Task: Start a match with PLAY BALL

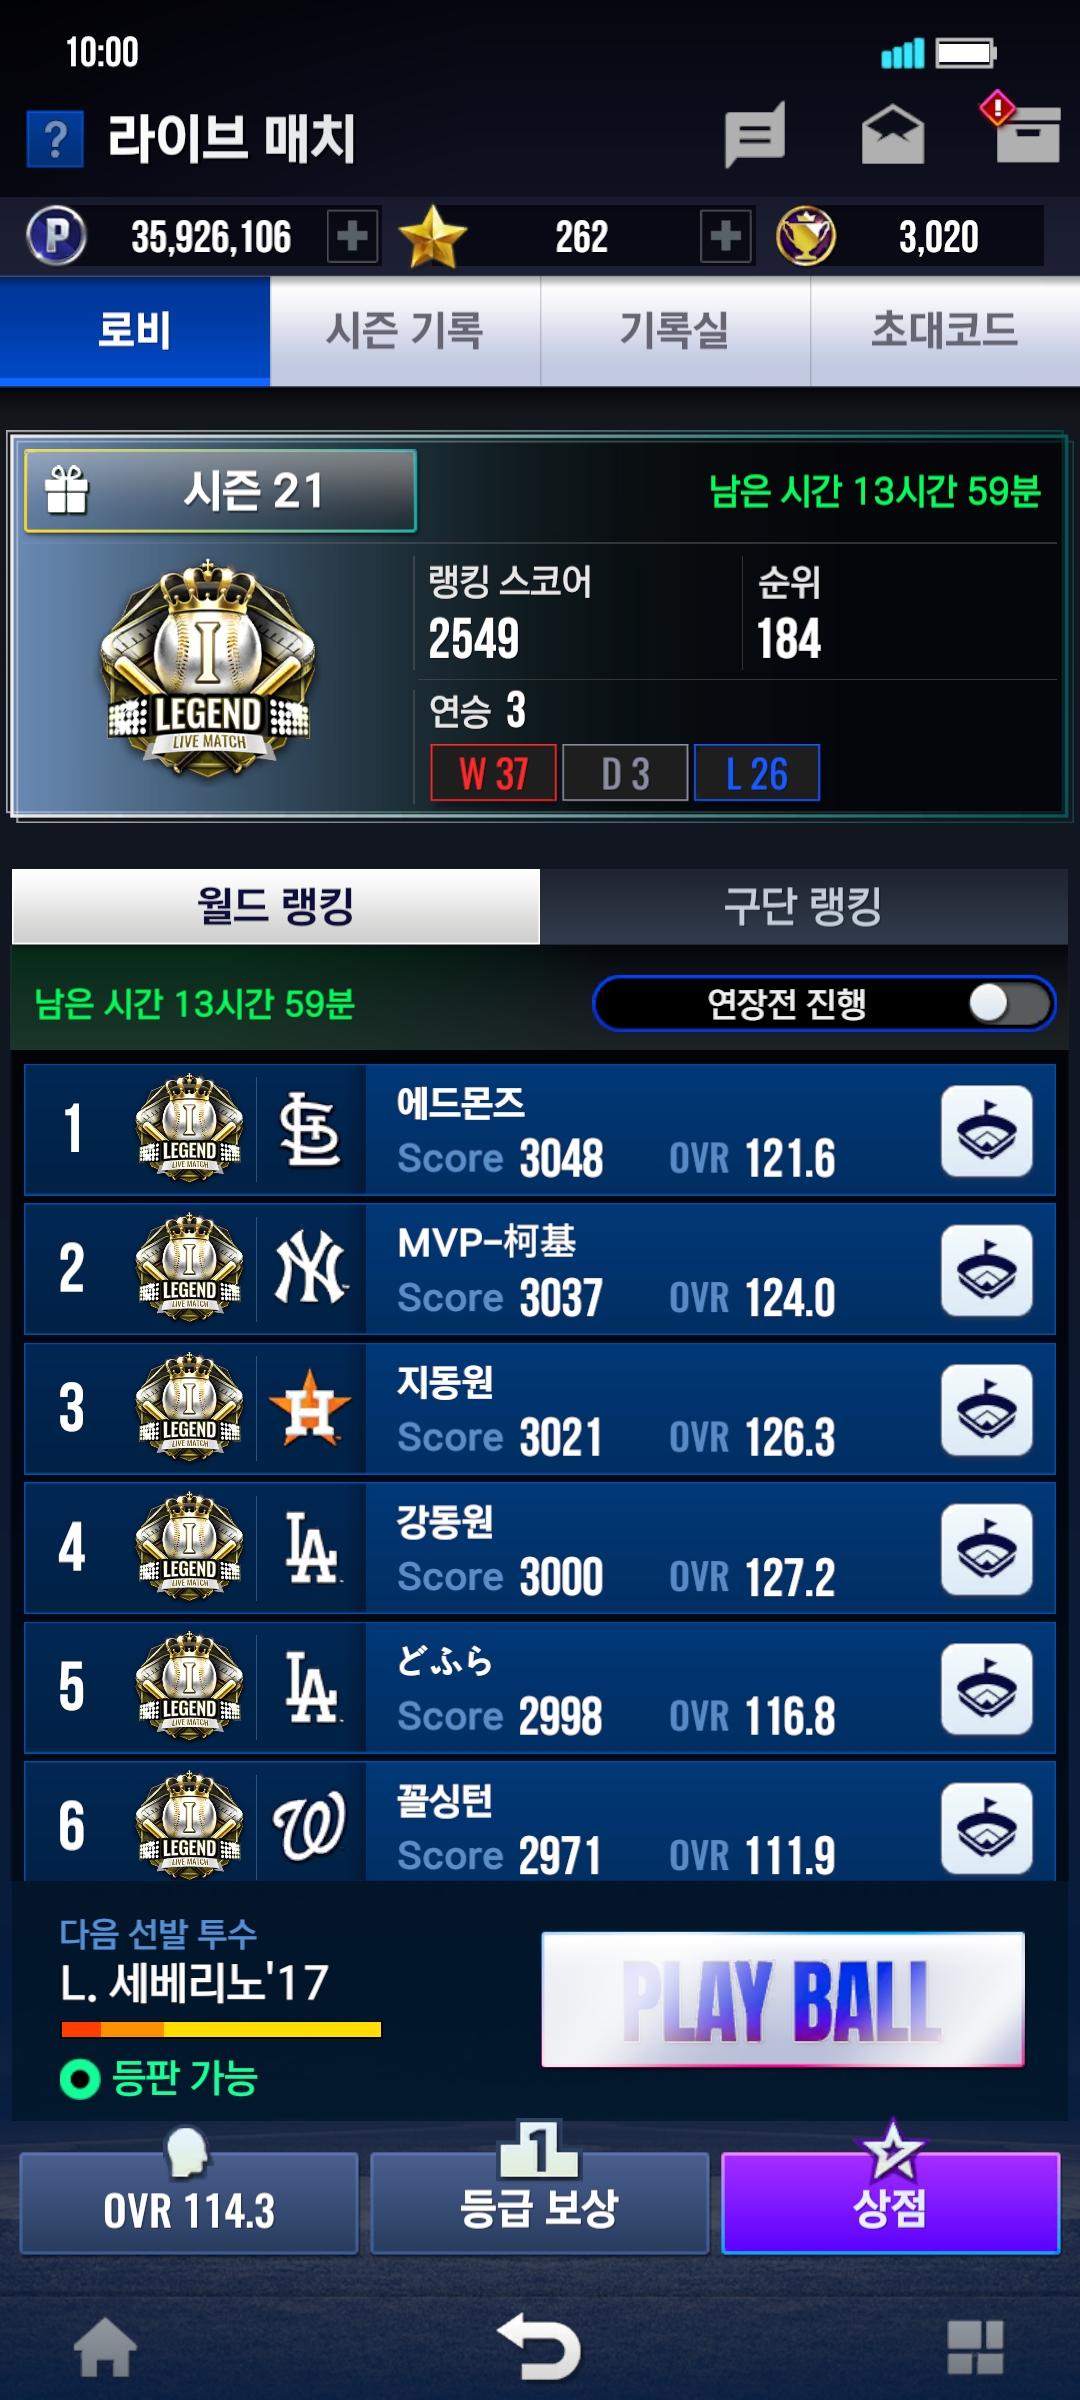Action: [x=783, y=2000]
